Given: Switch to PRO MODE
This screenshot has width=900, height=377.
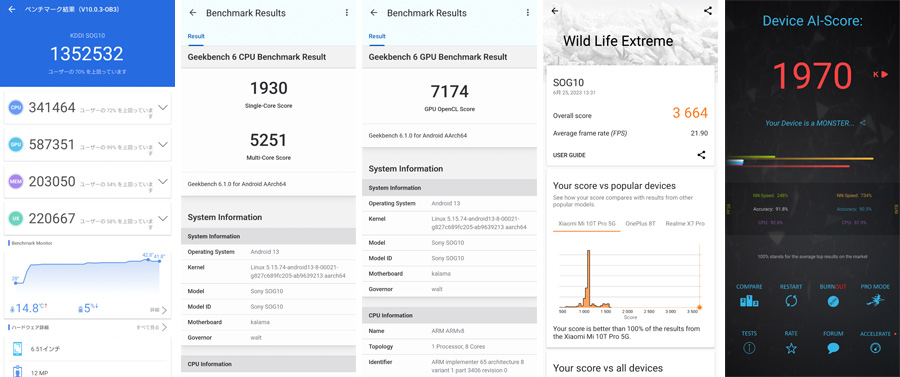Looking at the screenshot, I should tap(875, 287).
